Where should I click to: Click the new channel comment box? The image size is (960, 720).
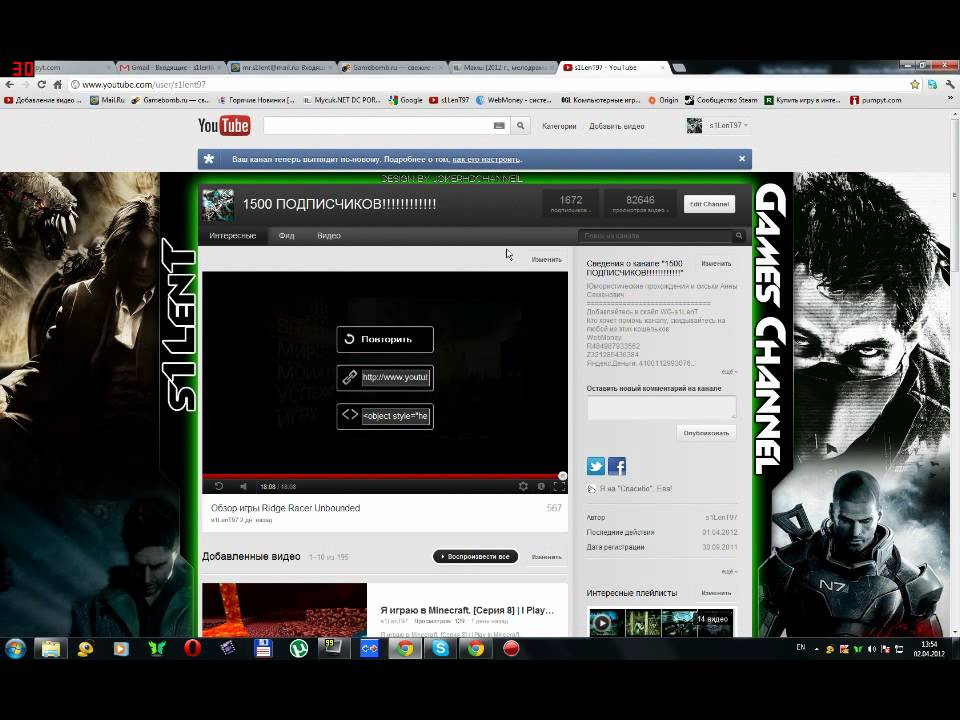(661, 407)
